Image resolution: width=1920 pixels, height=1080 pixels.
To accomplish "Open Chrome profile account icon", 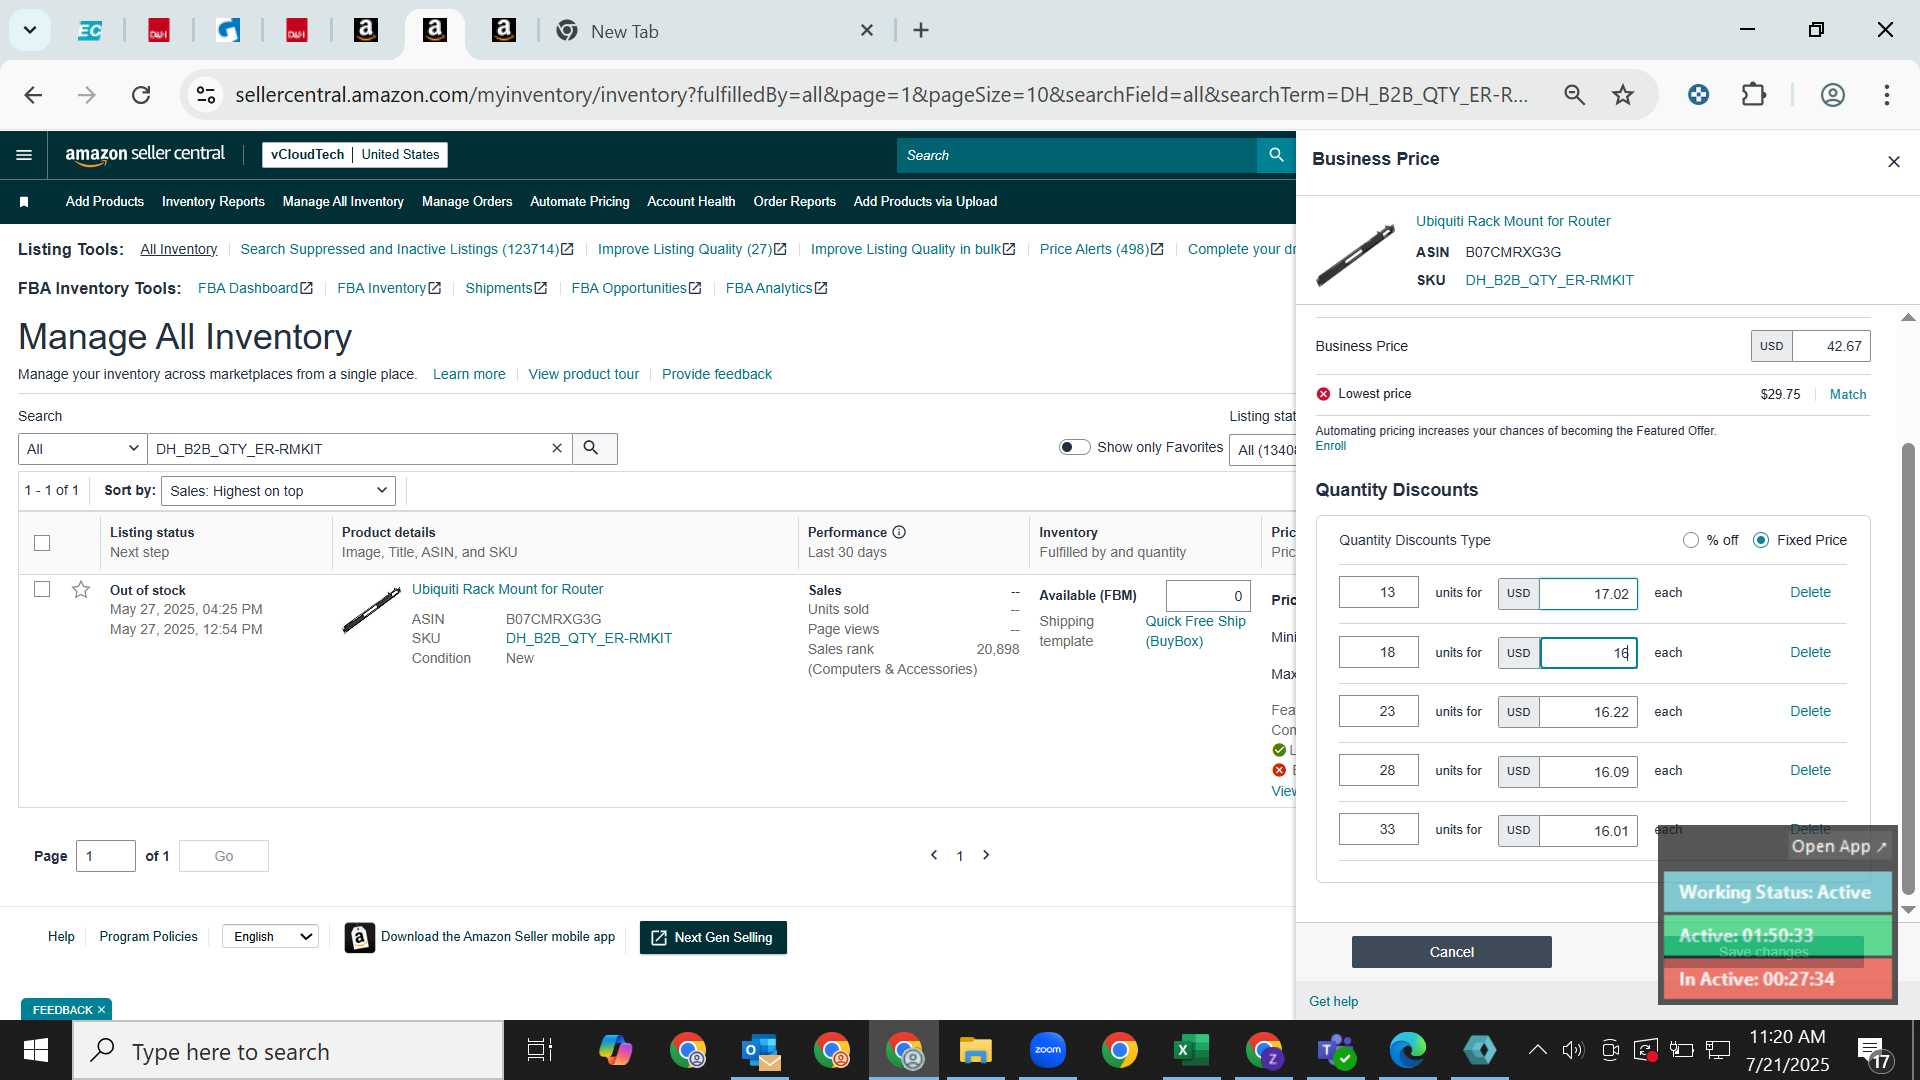I will click(1832, 95).
